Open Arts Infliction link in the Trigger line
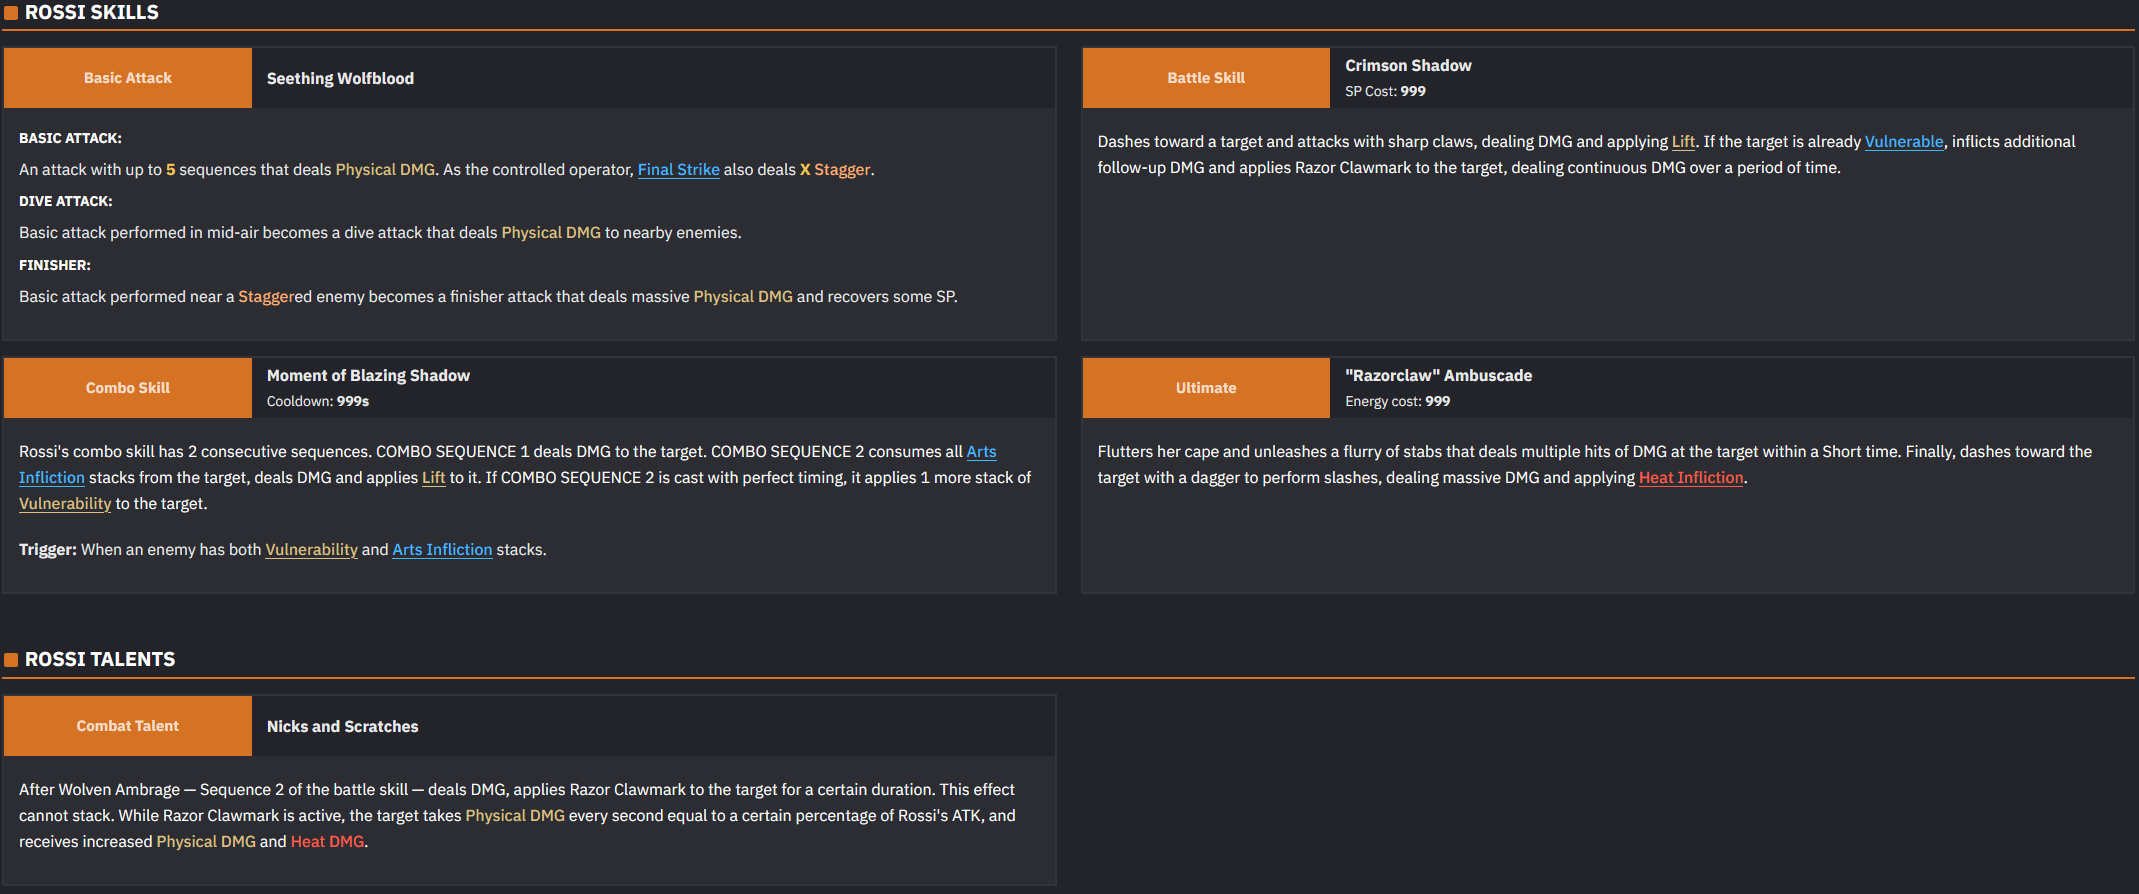 (442, 550)
